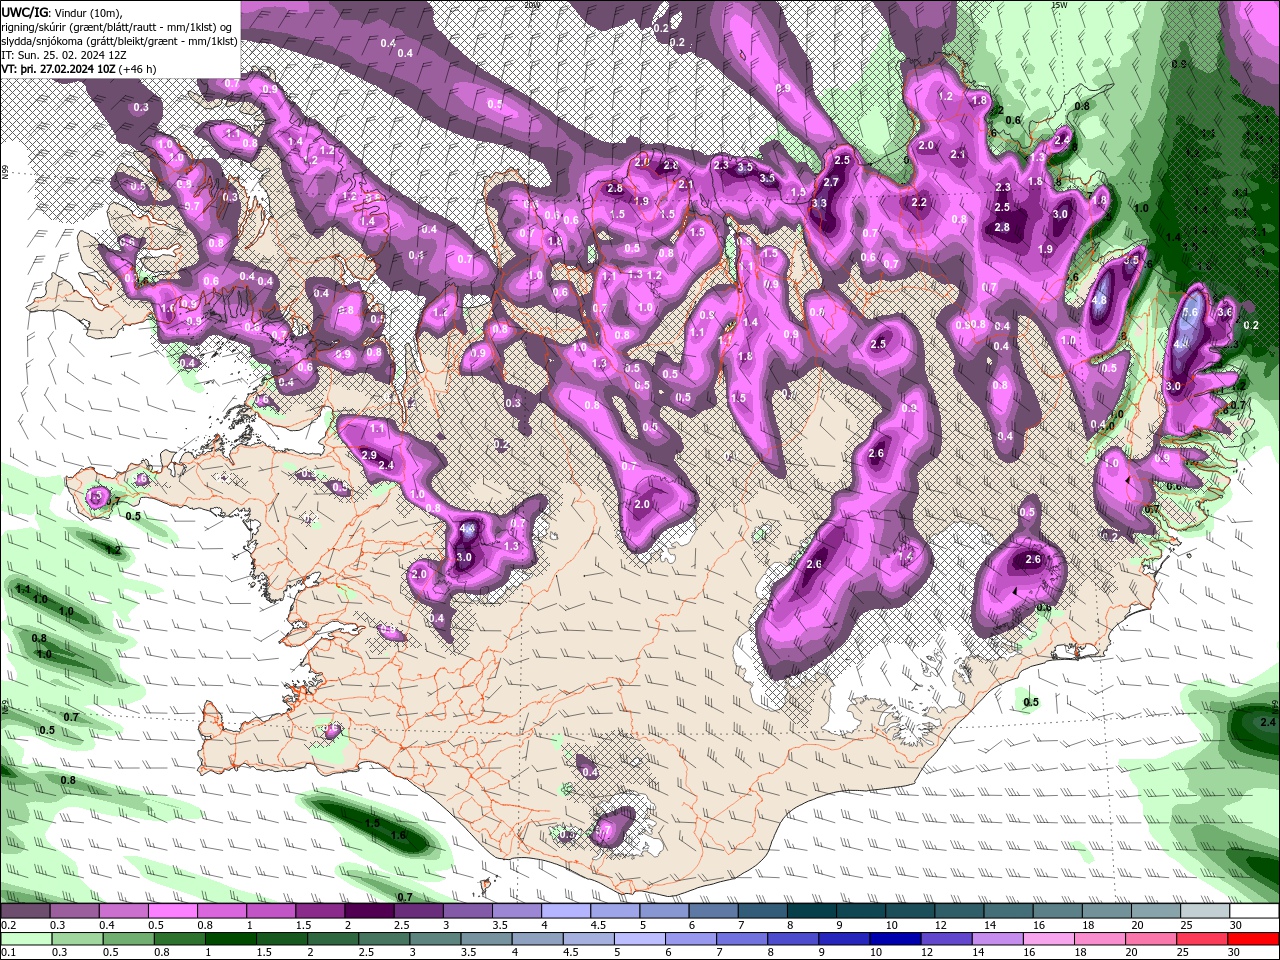Select the snow scale swatch between 0.5 and 0.8
Viewport: 1280px width, 960px height.
(x=173, y=911)
